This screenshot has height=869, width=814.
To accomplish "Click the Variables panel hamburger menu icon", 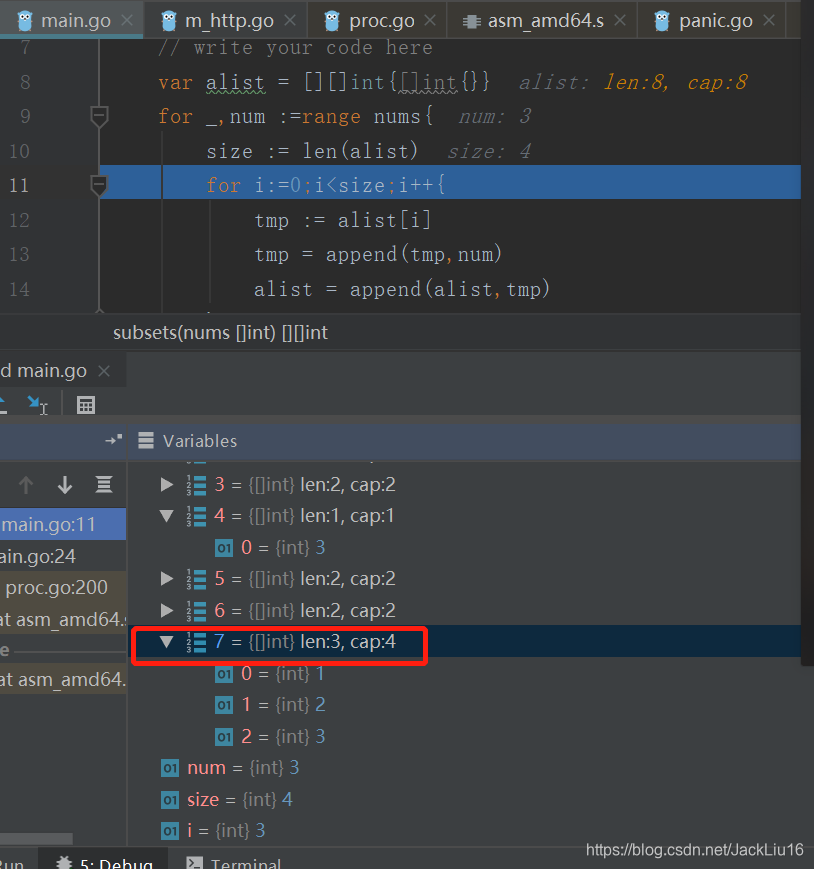I will (145, 440).
